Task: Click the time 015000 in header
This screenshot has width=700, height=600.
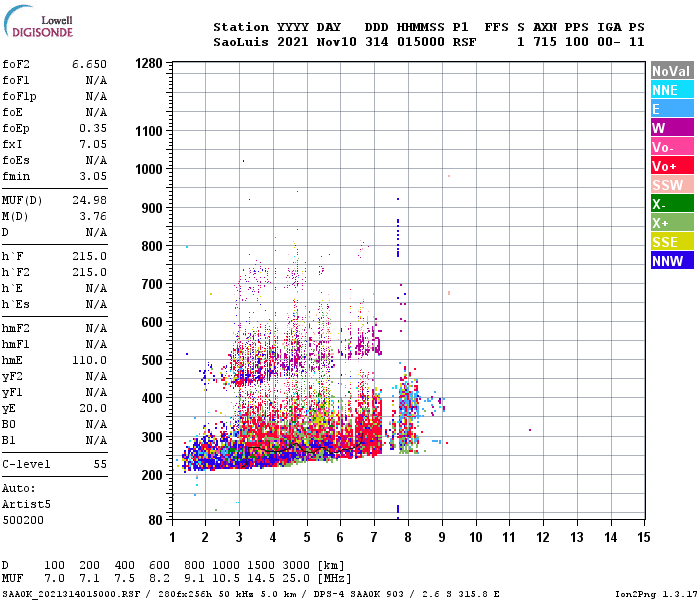Action: (x=421, y=42)
